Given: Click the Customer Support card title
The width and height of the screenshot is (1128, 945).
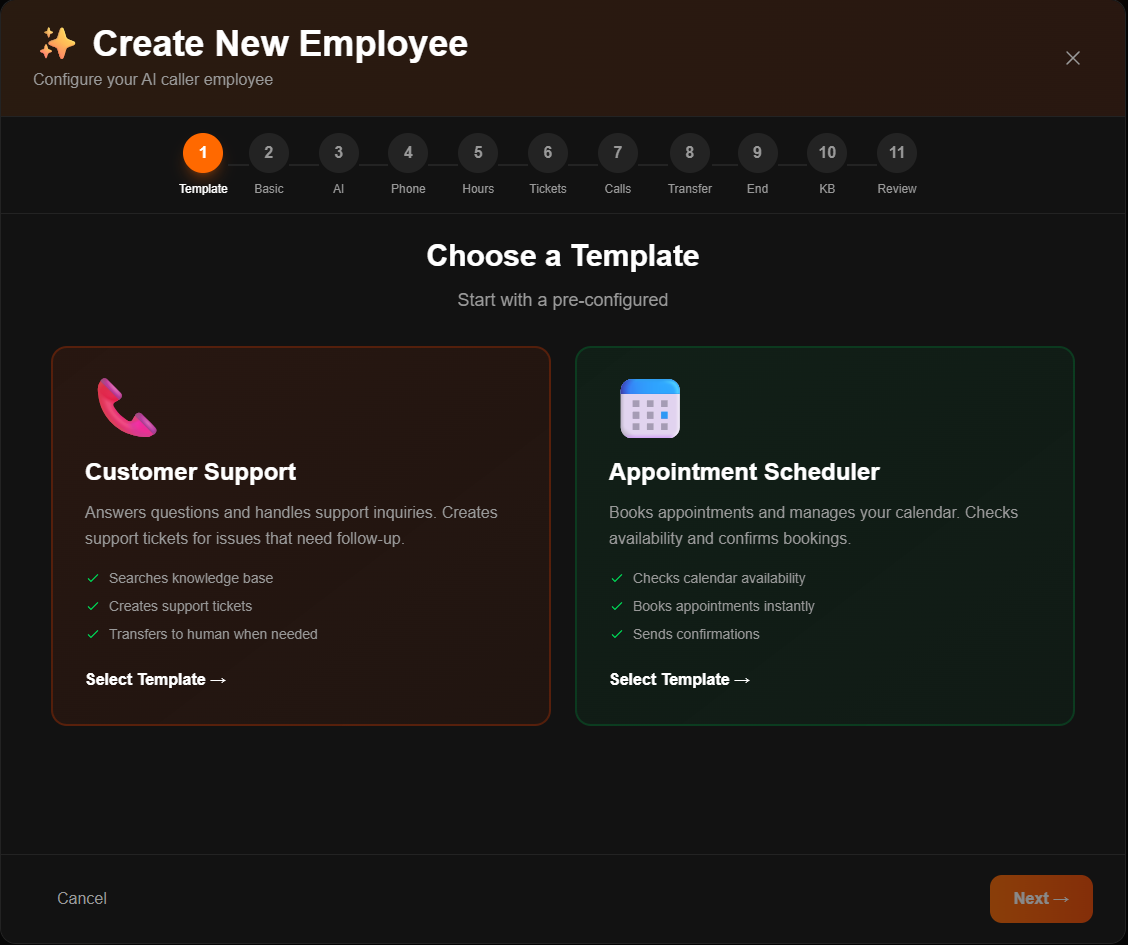Looking at the screenshot, I should click(191, 472).
